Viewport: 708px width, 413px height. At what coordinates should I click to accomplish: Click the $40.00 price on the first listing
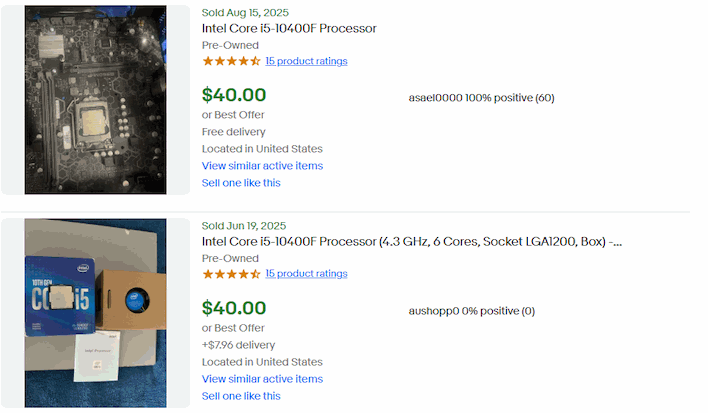click(234, 95)
